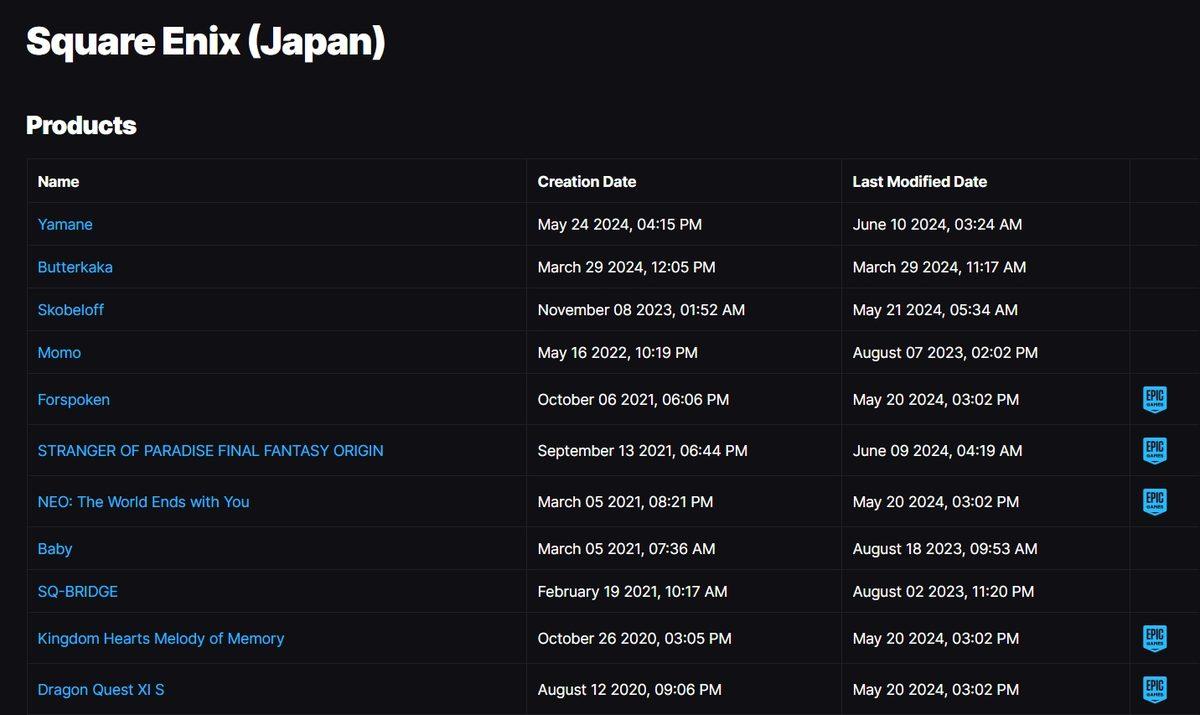Select the Skobeloff product link
This screenshot has width=1200, height=715.
71,310
